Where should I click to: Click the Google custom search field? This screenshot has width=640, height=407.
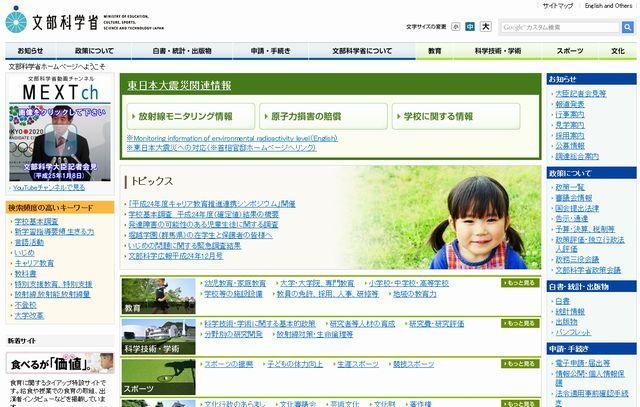tap(560, 27)
